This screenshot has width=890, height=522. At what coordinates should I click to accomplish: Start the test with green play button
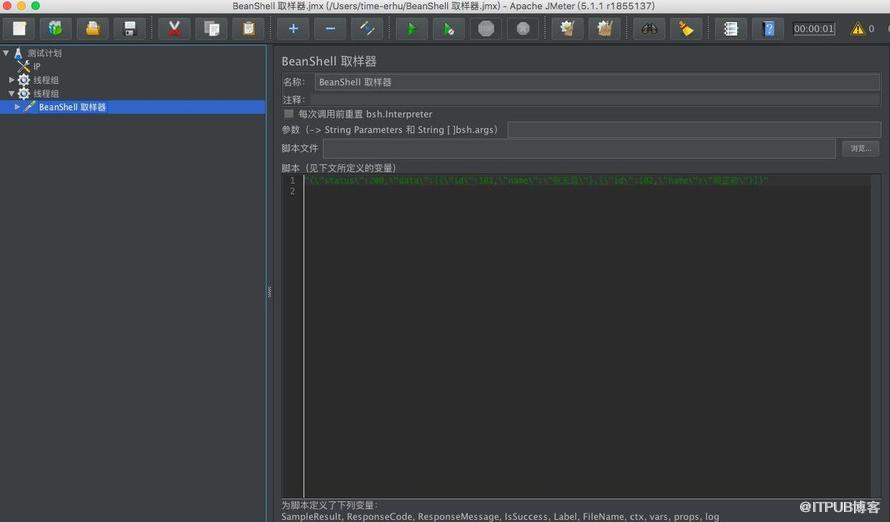point(412,29)
